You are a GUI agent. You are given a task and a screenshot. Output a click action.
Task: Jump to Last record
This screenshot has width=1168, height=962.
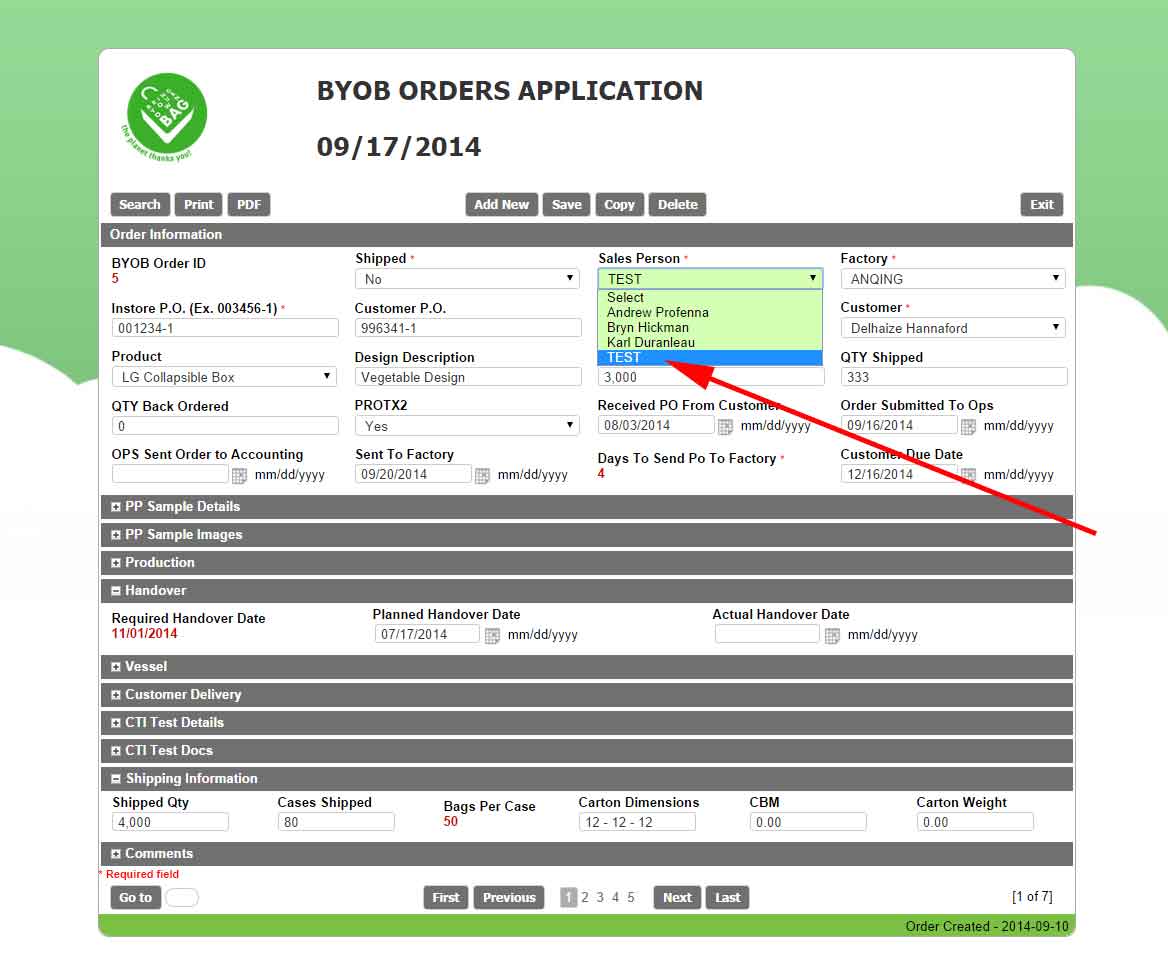(728, 898)
